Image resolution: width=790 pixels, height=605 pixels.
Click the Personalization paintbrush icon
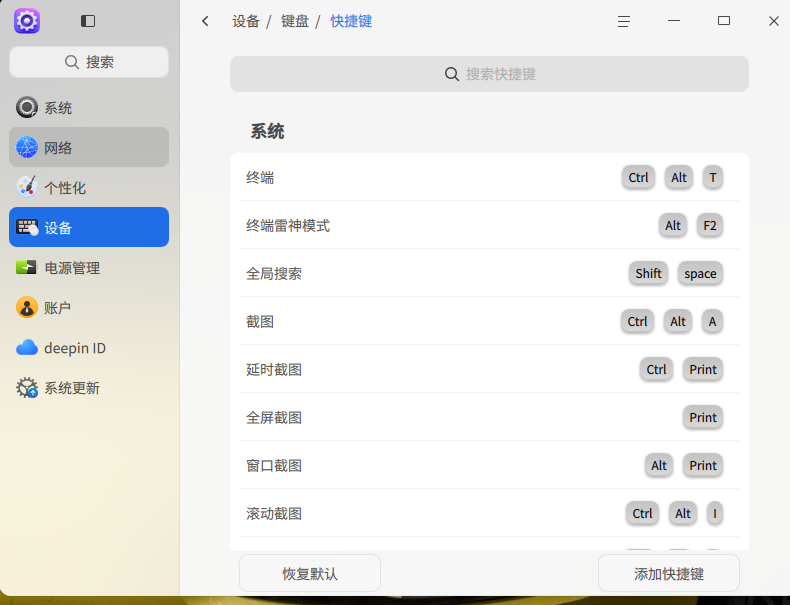click(x=26, y=187)
